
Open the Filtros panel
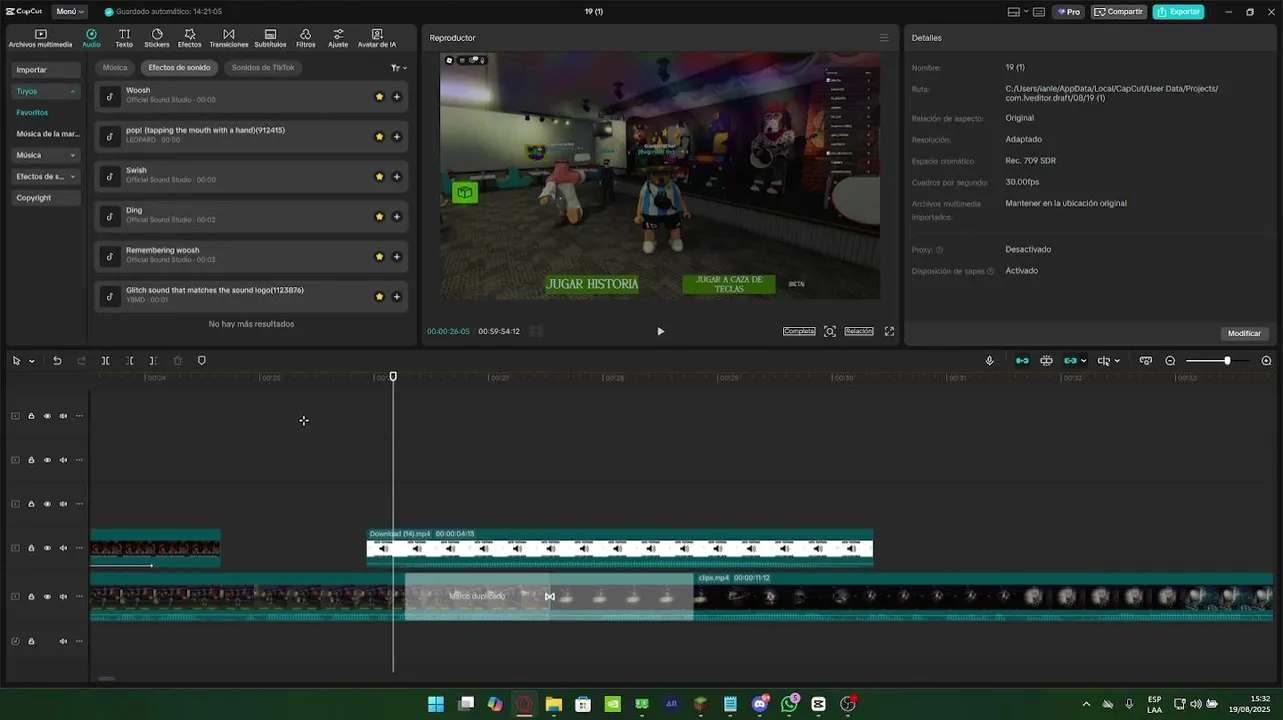[305, 38]
